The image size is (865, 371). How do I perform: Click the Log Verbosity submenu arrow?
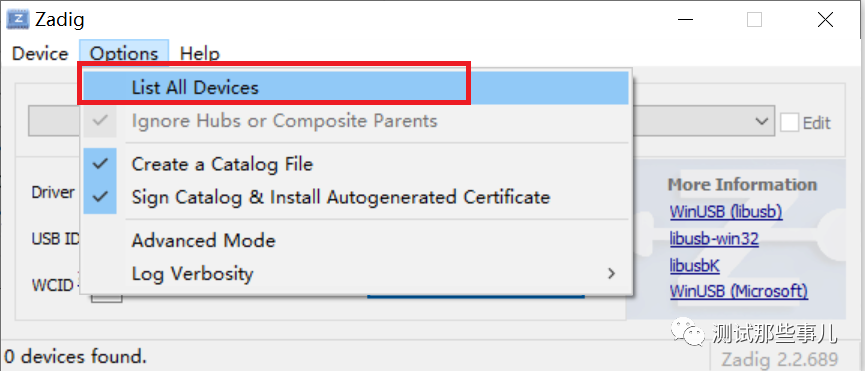(x=611, y=273)
